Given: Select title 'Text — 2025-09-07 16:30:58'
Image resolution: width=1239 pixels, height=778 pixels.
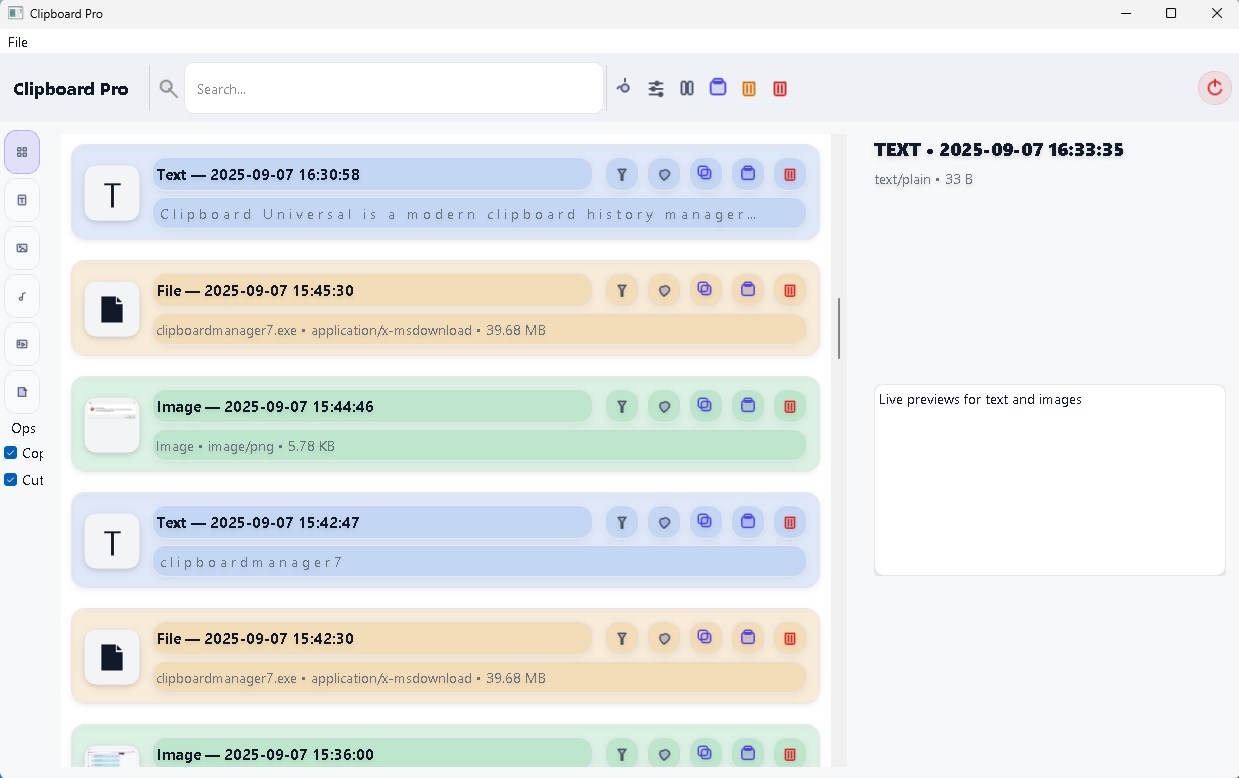Looking at the screenshot, I should (x=258, y=174).
